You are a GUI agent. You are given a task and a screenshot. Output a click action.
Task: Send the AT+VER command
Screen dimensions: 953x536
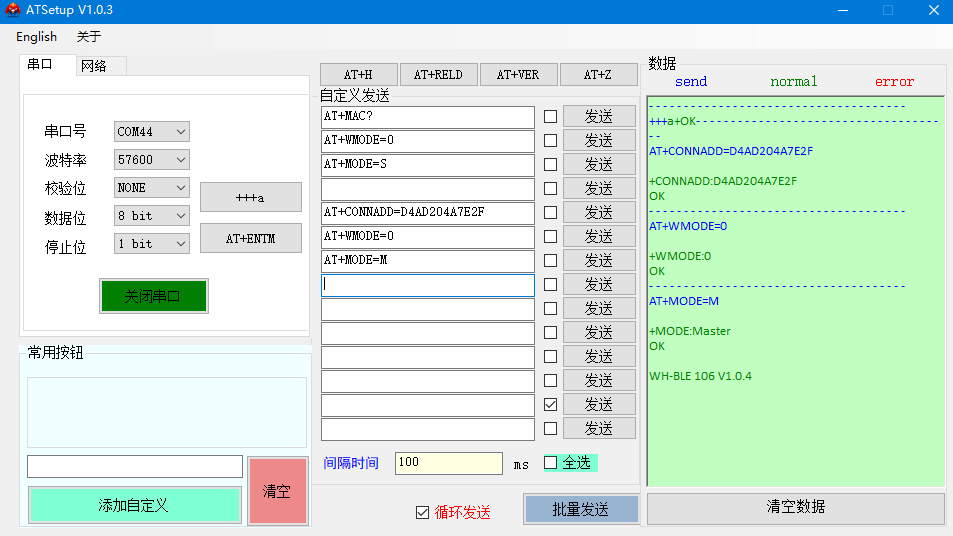click(518, 75)
